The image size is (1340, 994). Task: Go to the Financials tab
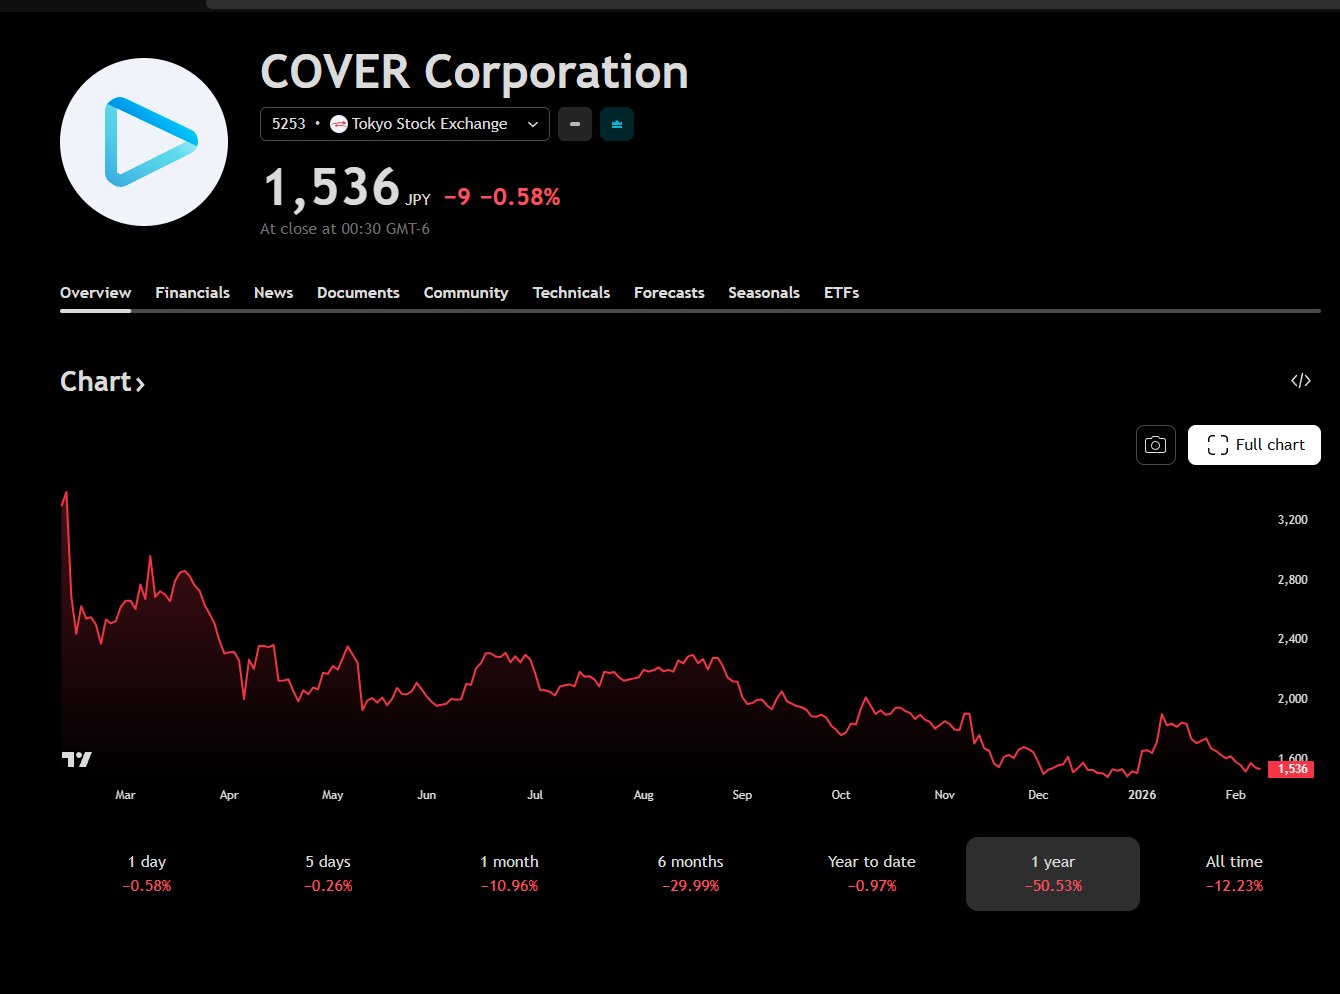(x=192, y=293)
